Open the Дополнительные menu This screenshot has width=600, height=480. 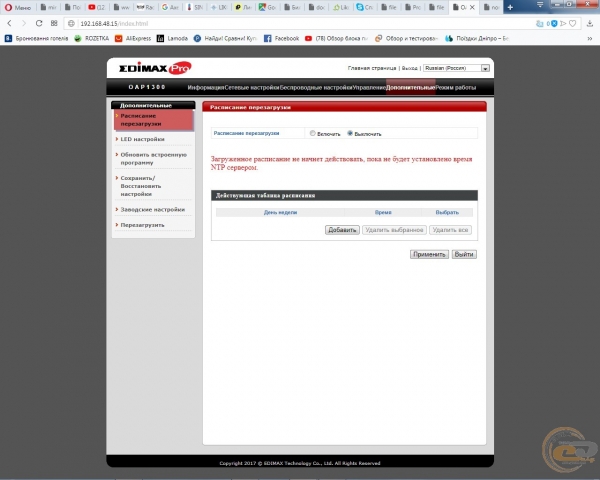pyautogui.click(x=411, y=87)
